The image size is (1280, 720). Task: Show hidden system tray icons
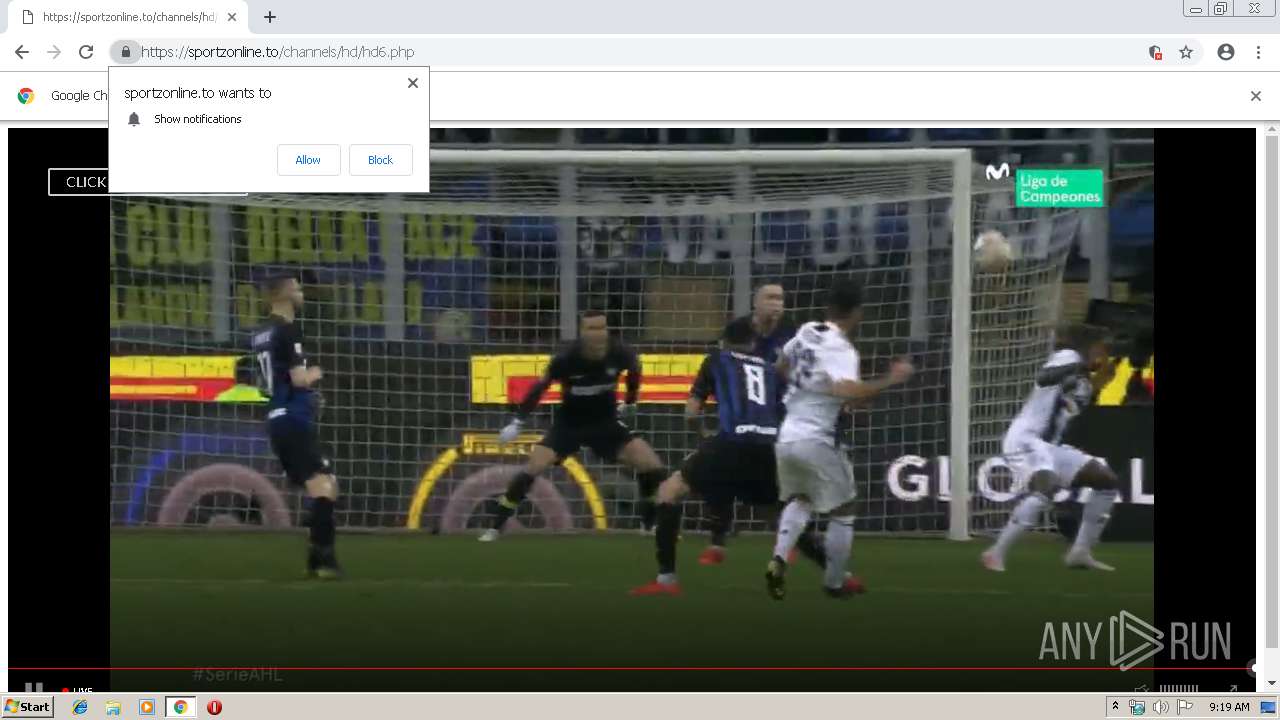pos(1115,707)
